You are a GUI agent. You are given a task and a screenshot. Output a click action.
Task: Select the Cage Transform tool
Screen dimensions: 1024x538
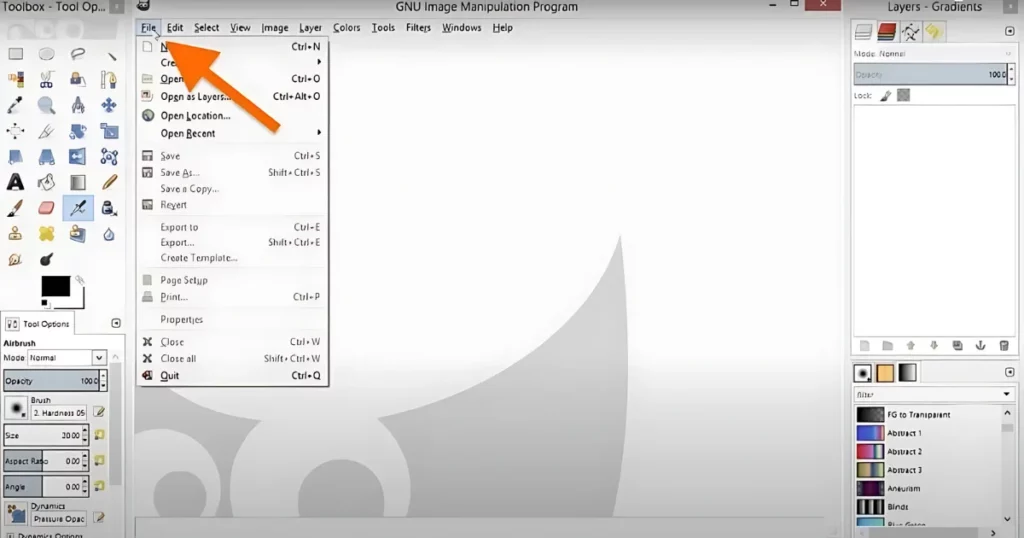click(109, 157)
